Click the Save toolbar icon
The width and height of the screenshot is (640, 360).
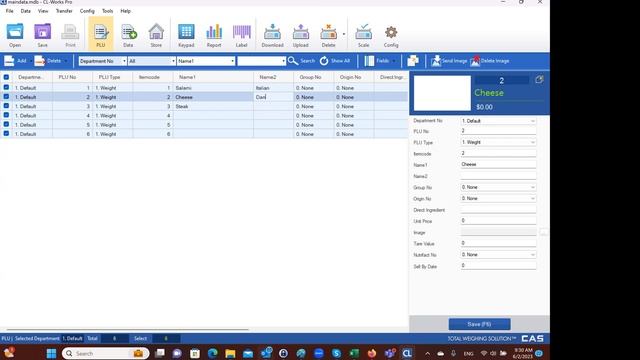point(42,35)
